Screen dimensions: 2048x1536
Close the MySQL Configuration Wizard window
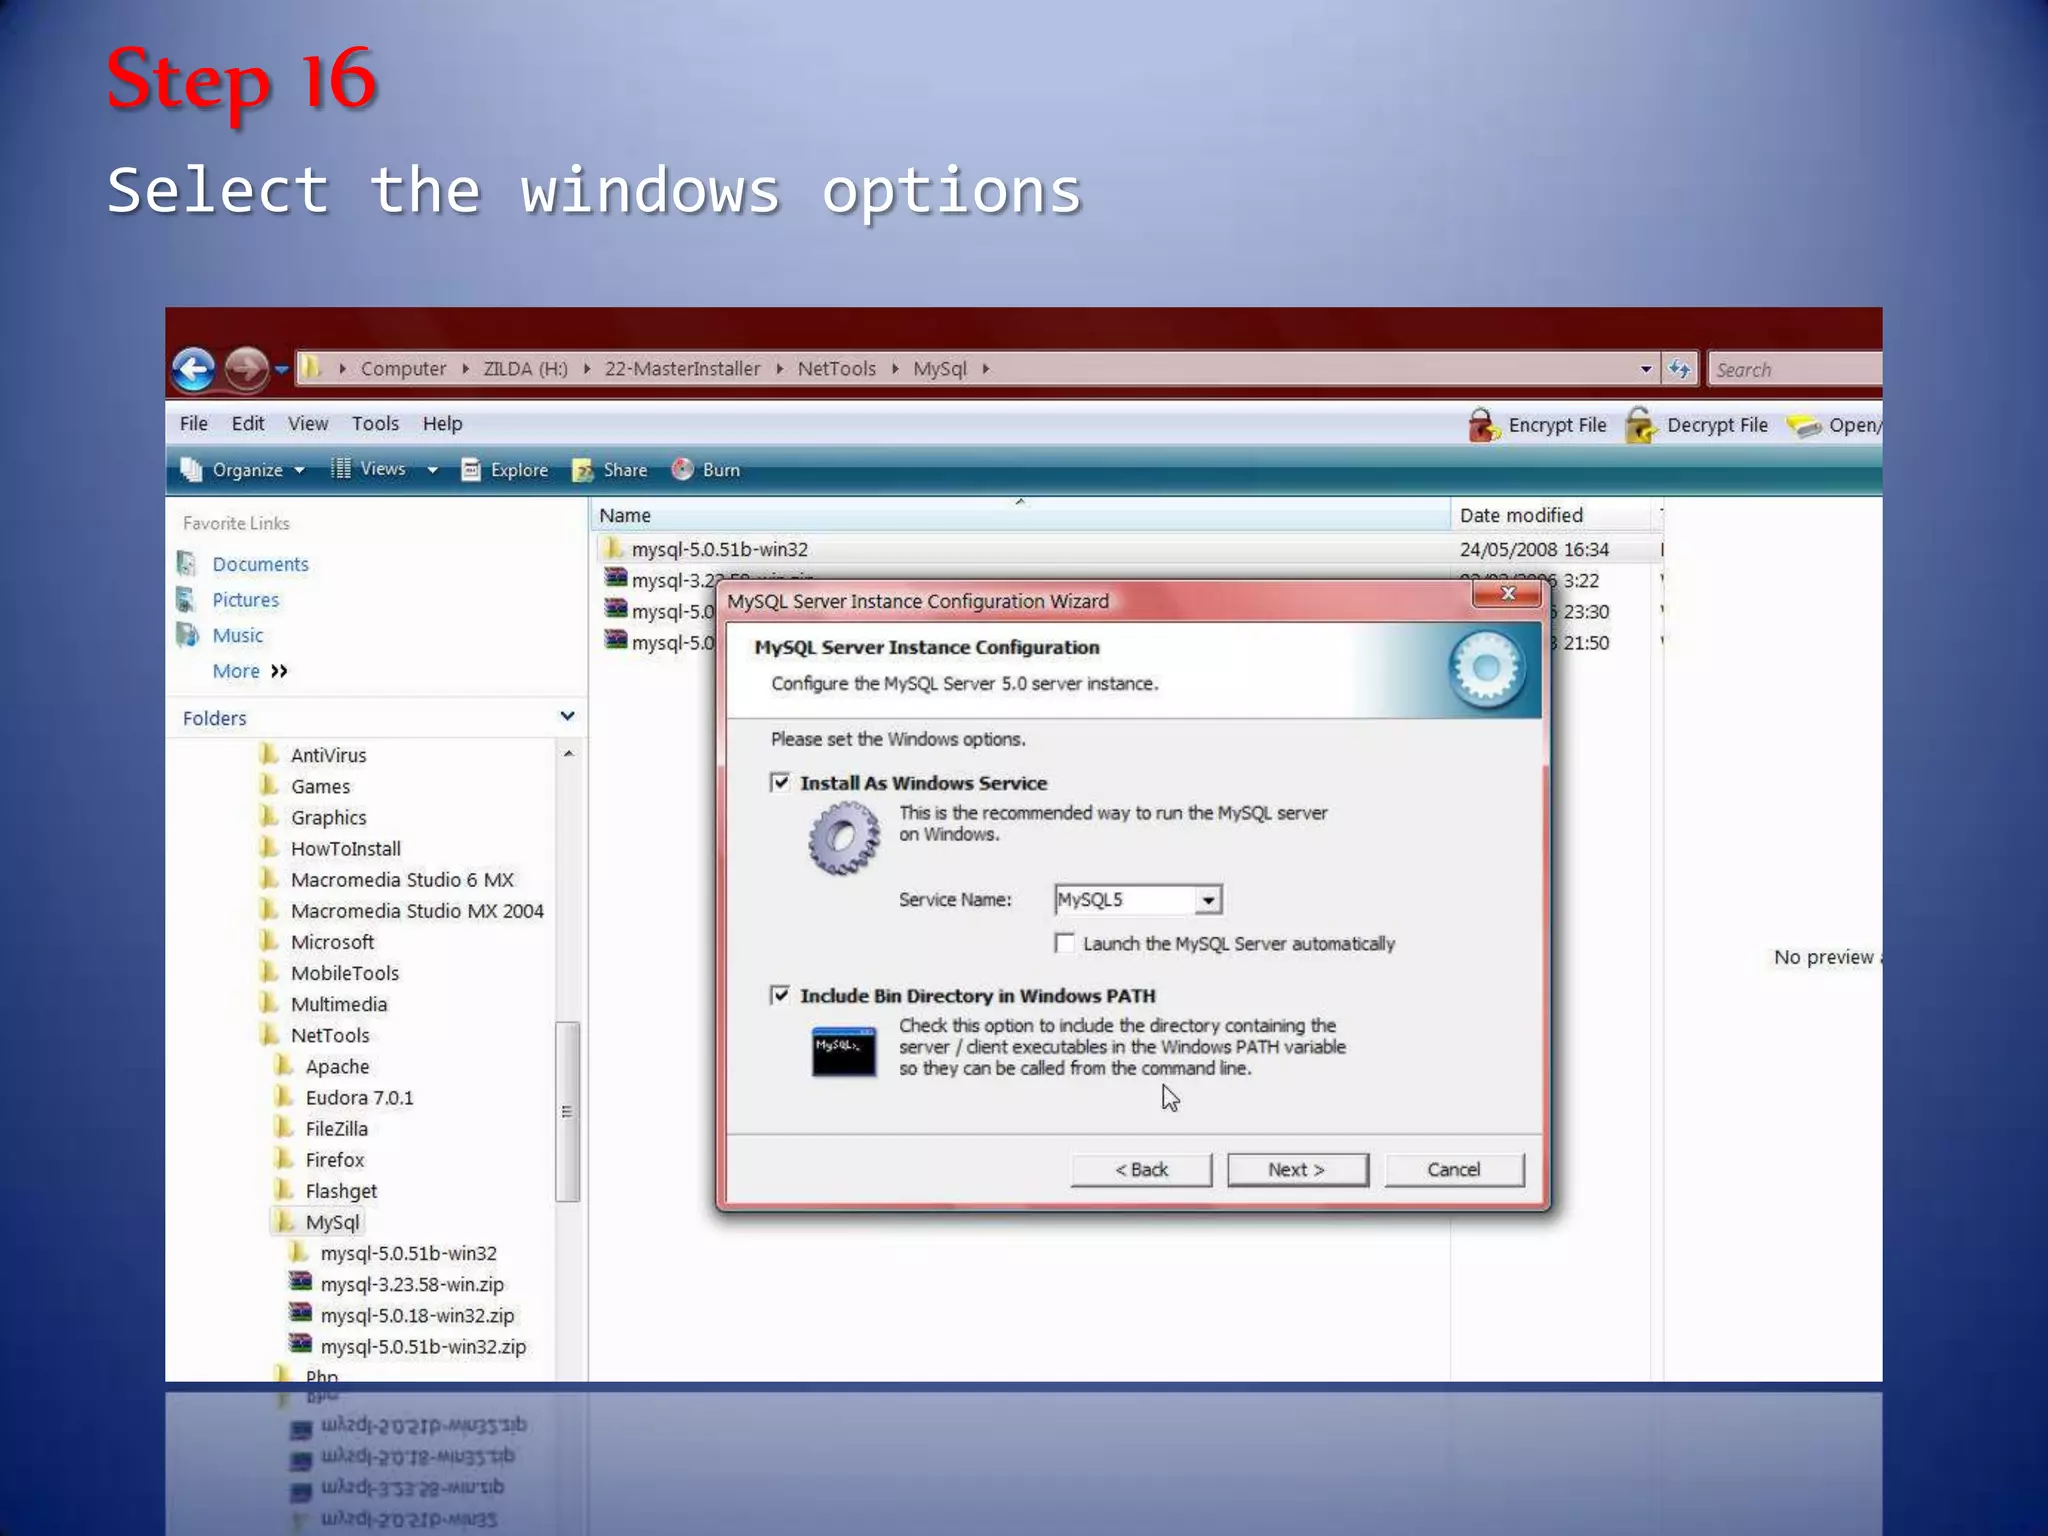point(1508,594)
